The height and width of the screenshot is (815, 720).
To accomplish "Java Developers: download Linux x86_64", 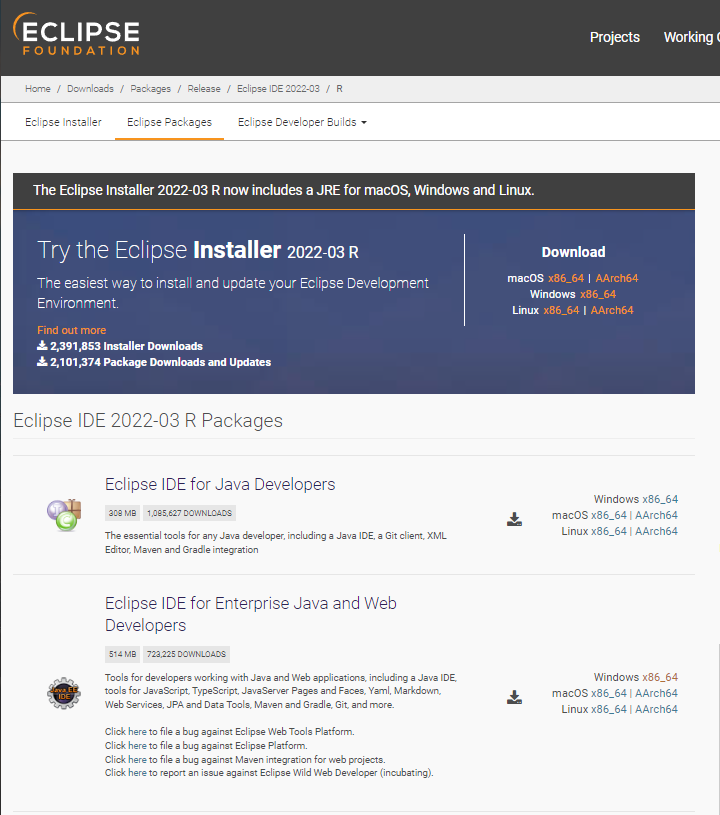I will [609, 531].
